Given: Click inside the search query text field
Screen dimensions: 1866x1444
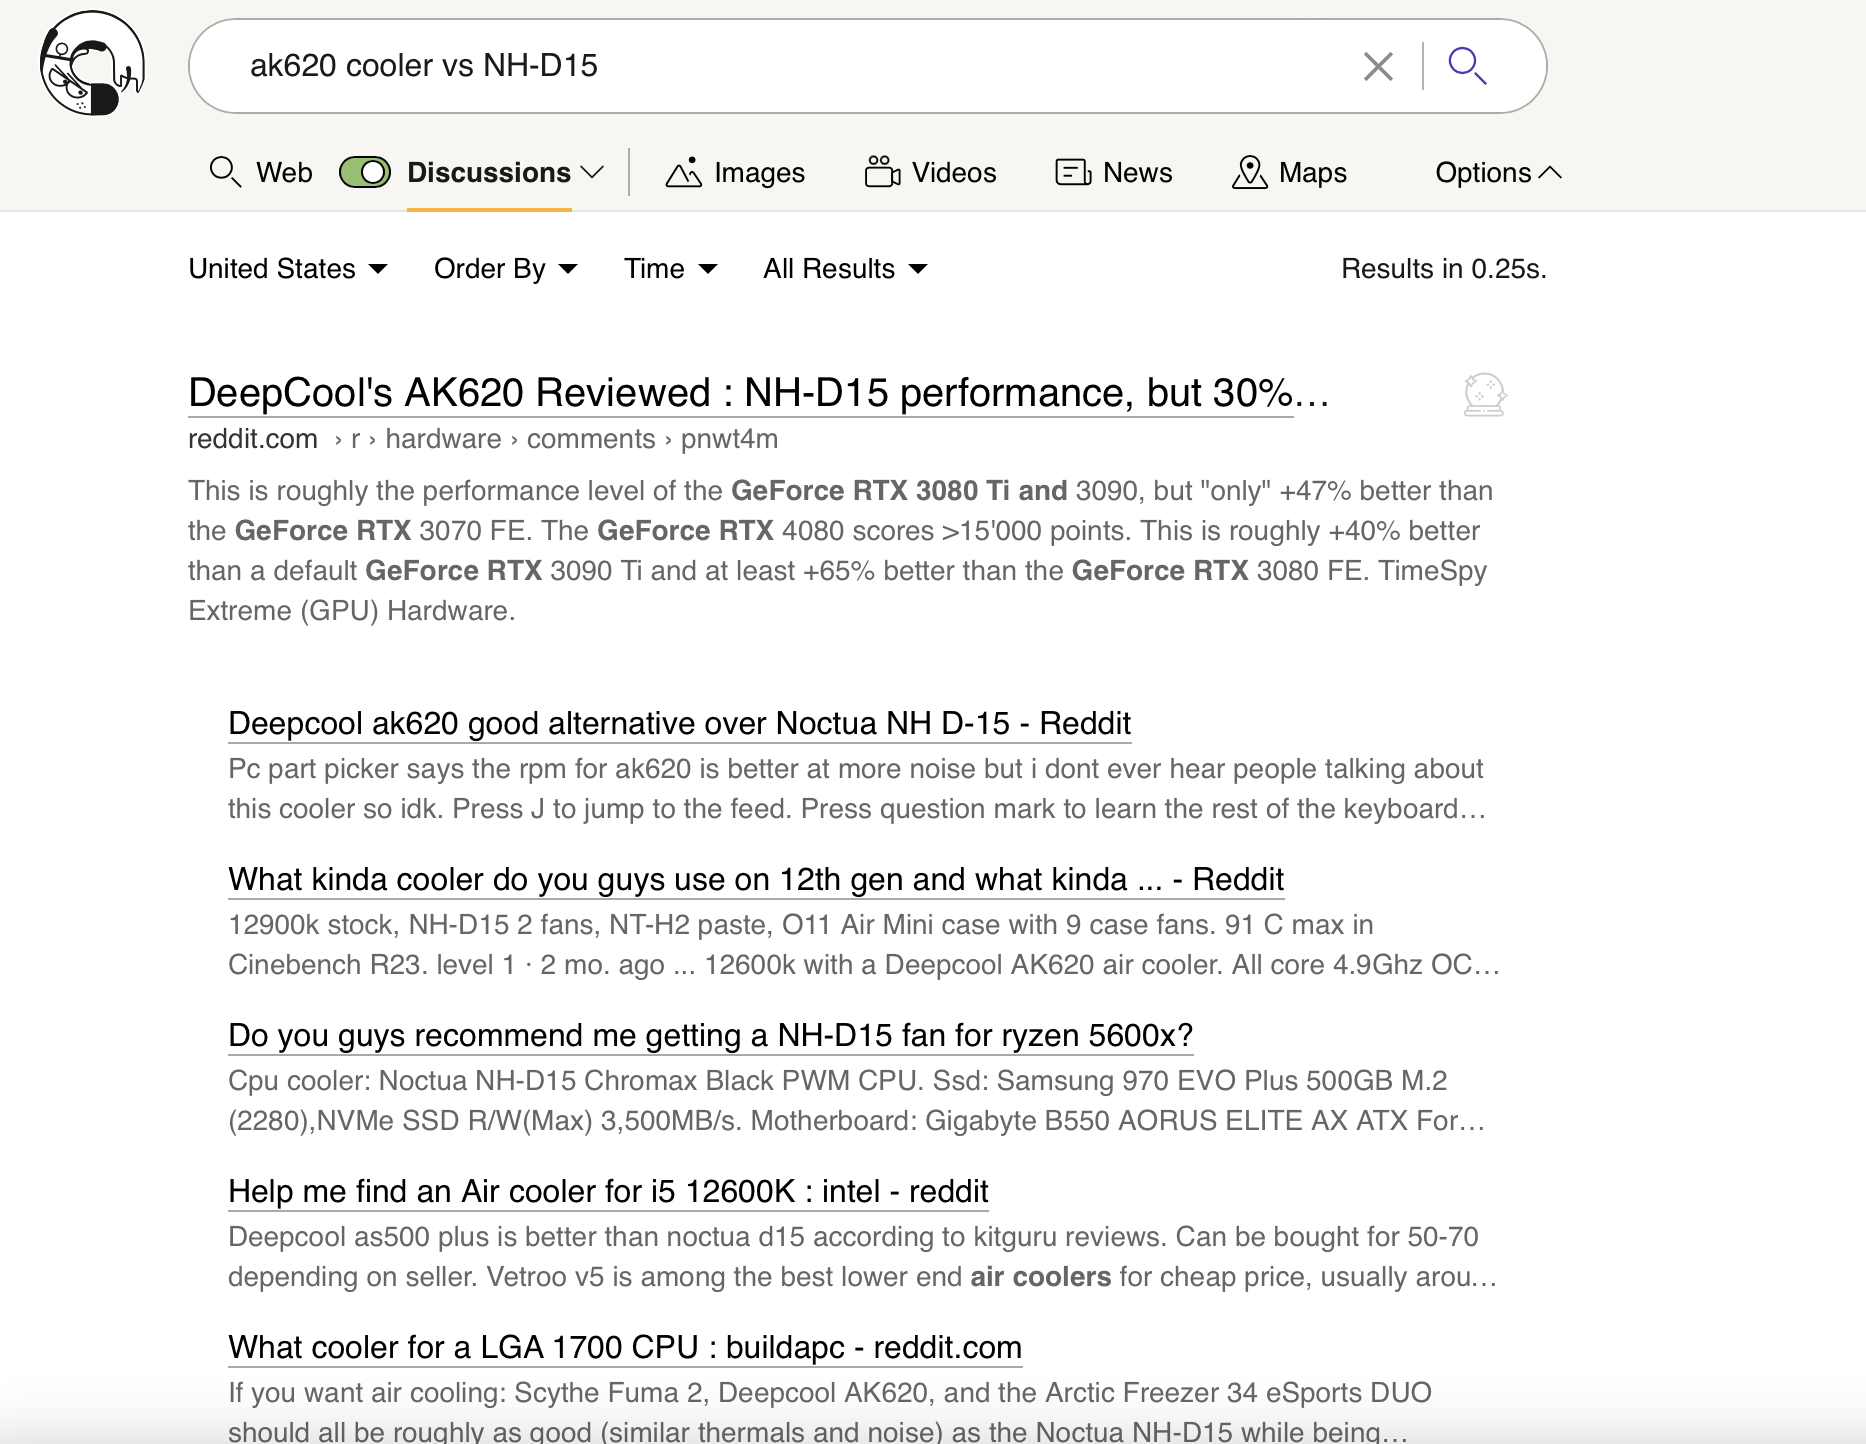Looking at the screenshot, I should (x=780, y=66).
